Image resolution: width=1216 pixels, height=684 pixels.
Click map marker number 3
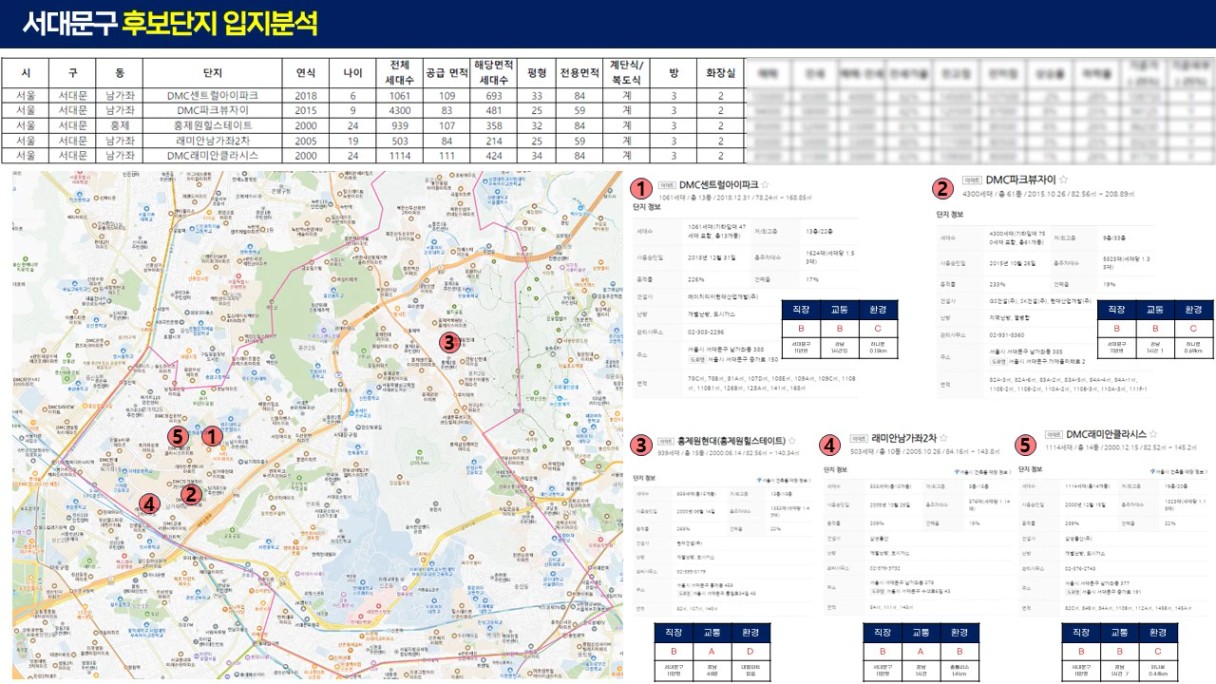(x=449, y=341)
